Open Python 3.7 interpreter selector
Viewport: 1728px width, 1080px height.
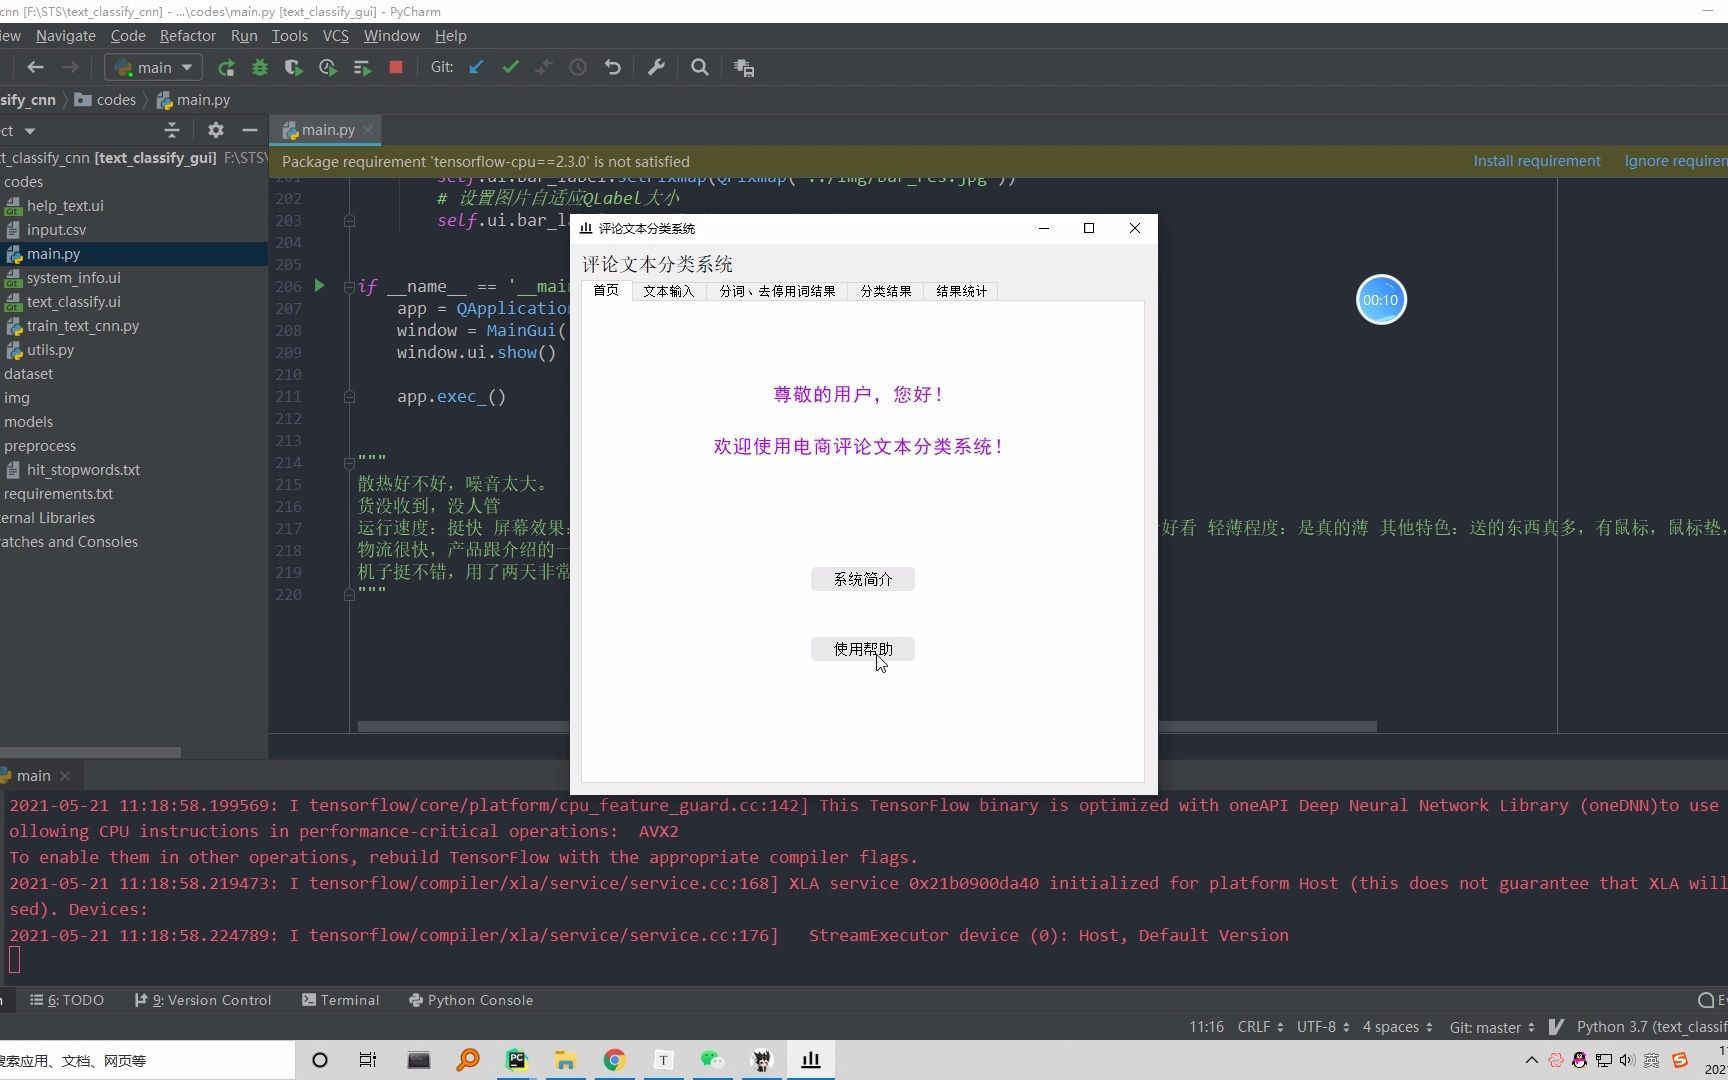pyautogui.click(x=1651, y=1027)
